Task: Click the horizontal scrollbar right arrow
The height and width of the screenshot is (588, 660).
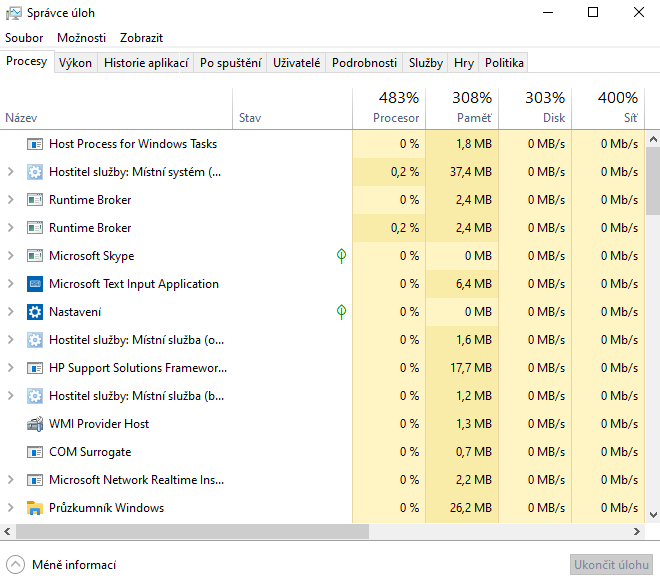Action: pyautogui.click(x=637, y=532)
